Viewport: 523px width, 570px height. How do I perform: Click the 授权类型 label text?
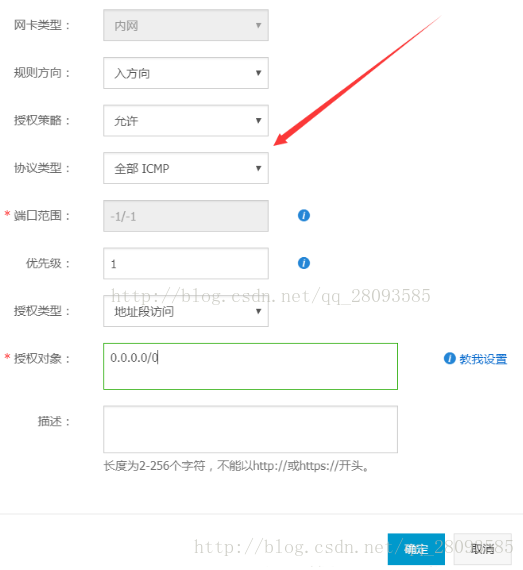click(x=42, y=311)
